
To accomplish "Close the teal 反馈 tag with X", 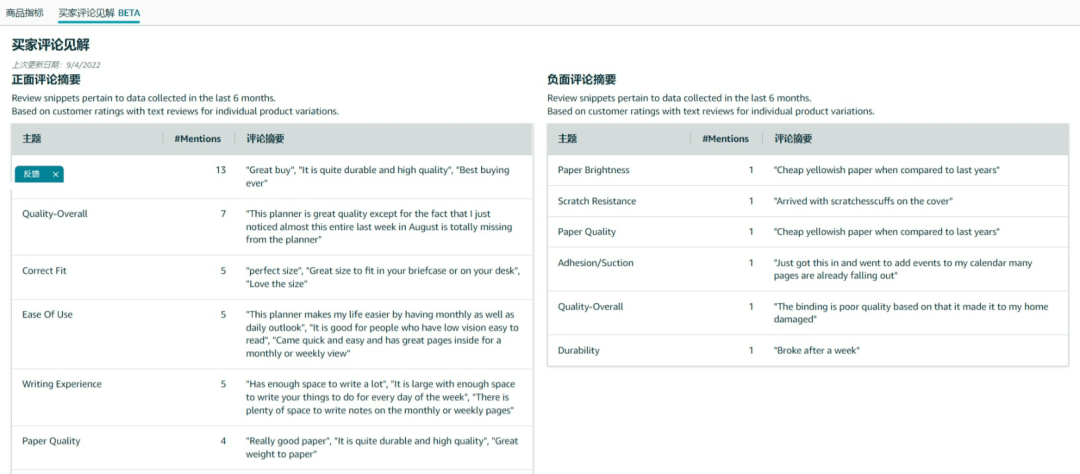I will (x=56, y=175).
